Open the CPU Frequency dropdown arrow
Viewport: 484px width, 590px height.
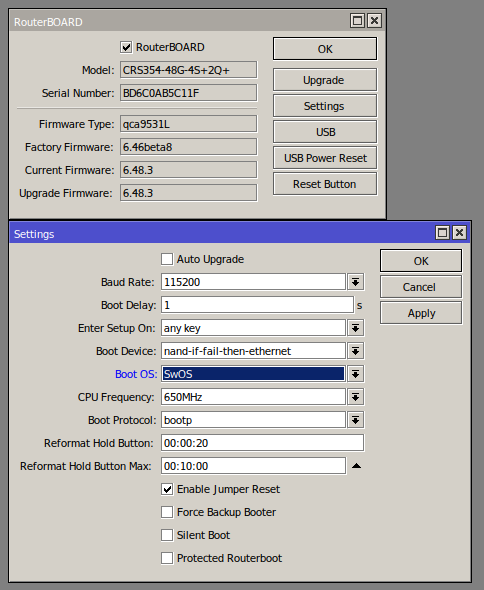point(355,397)
